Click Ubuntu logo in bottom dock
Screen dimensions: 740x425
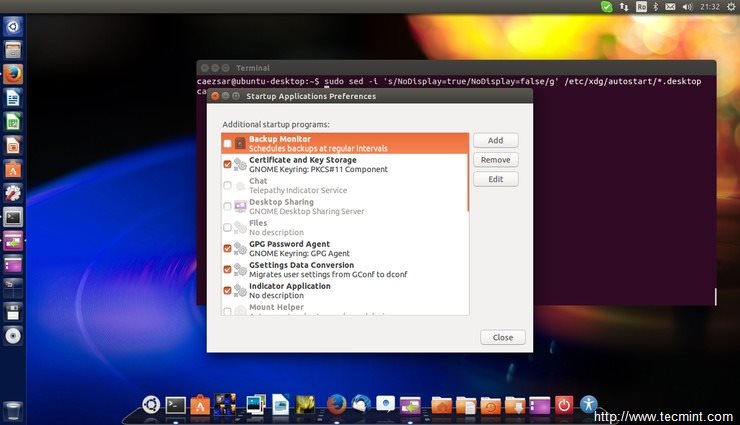(151, 405)
